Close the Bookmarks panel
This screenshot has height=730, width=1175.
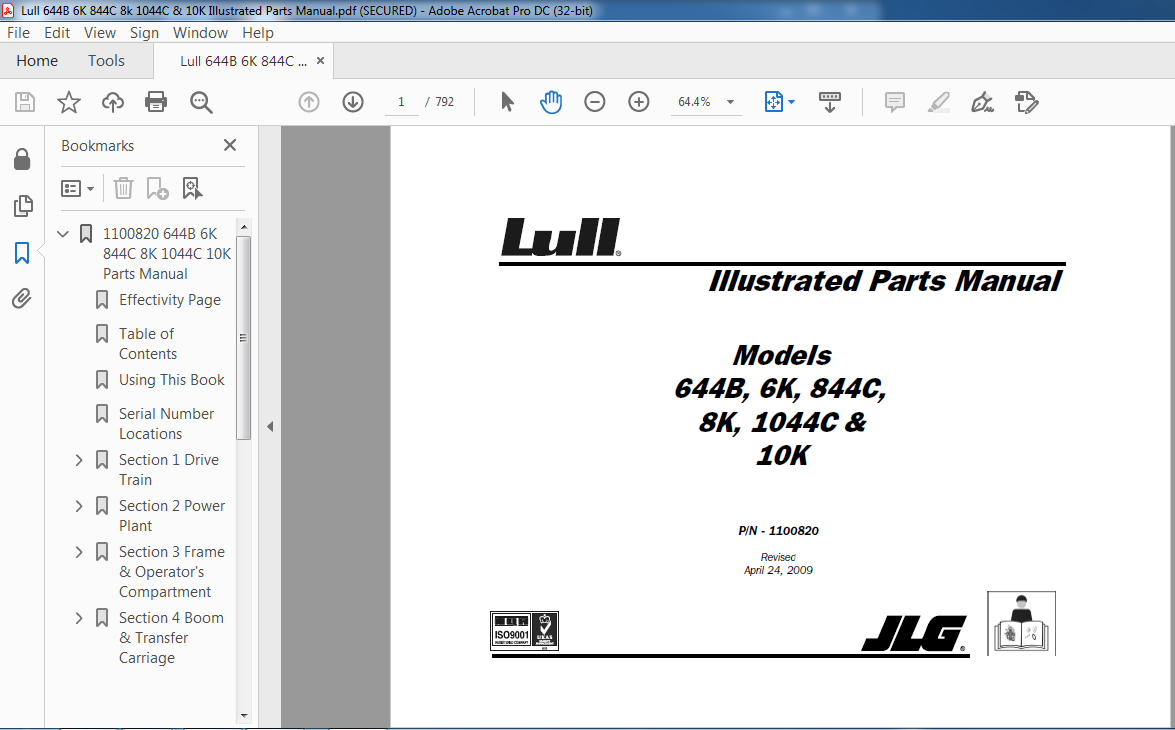coord(230,145)
